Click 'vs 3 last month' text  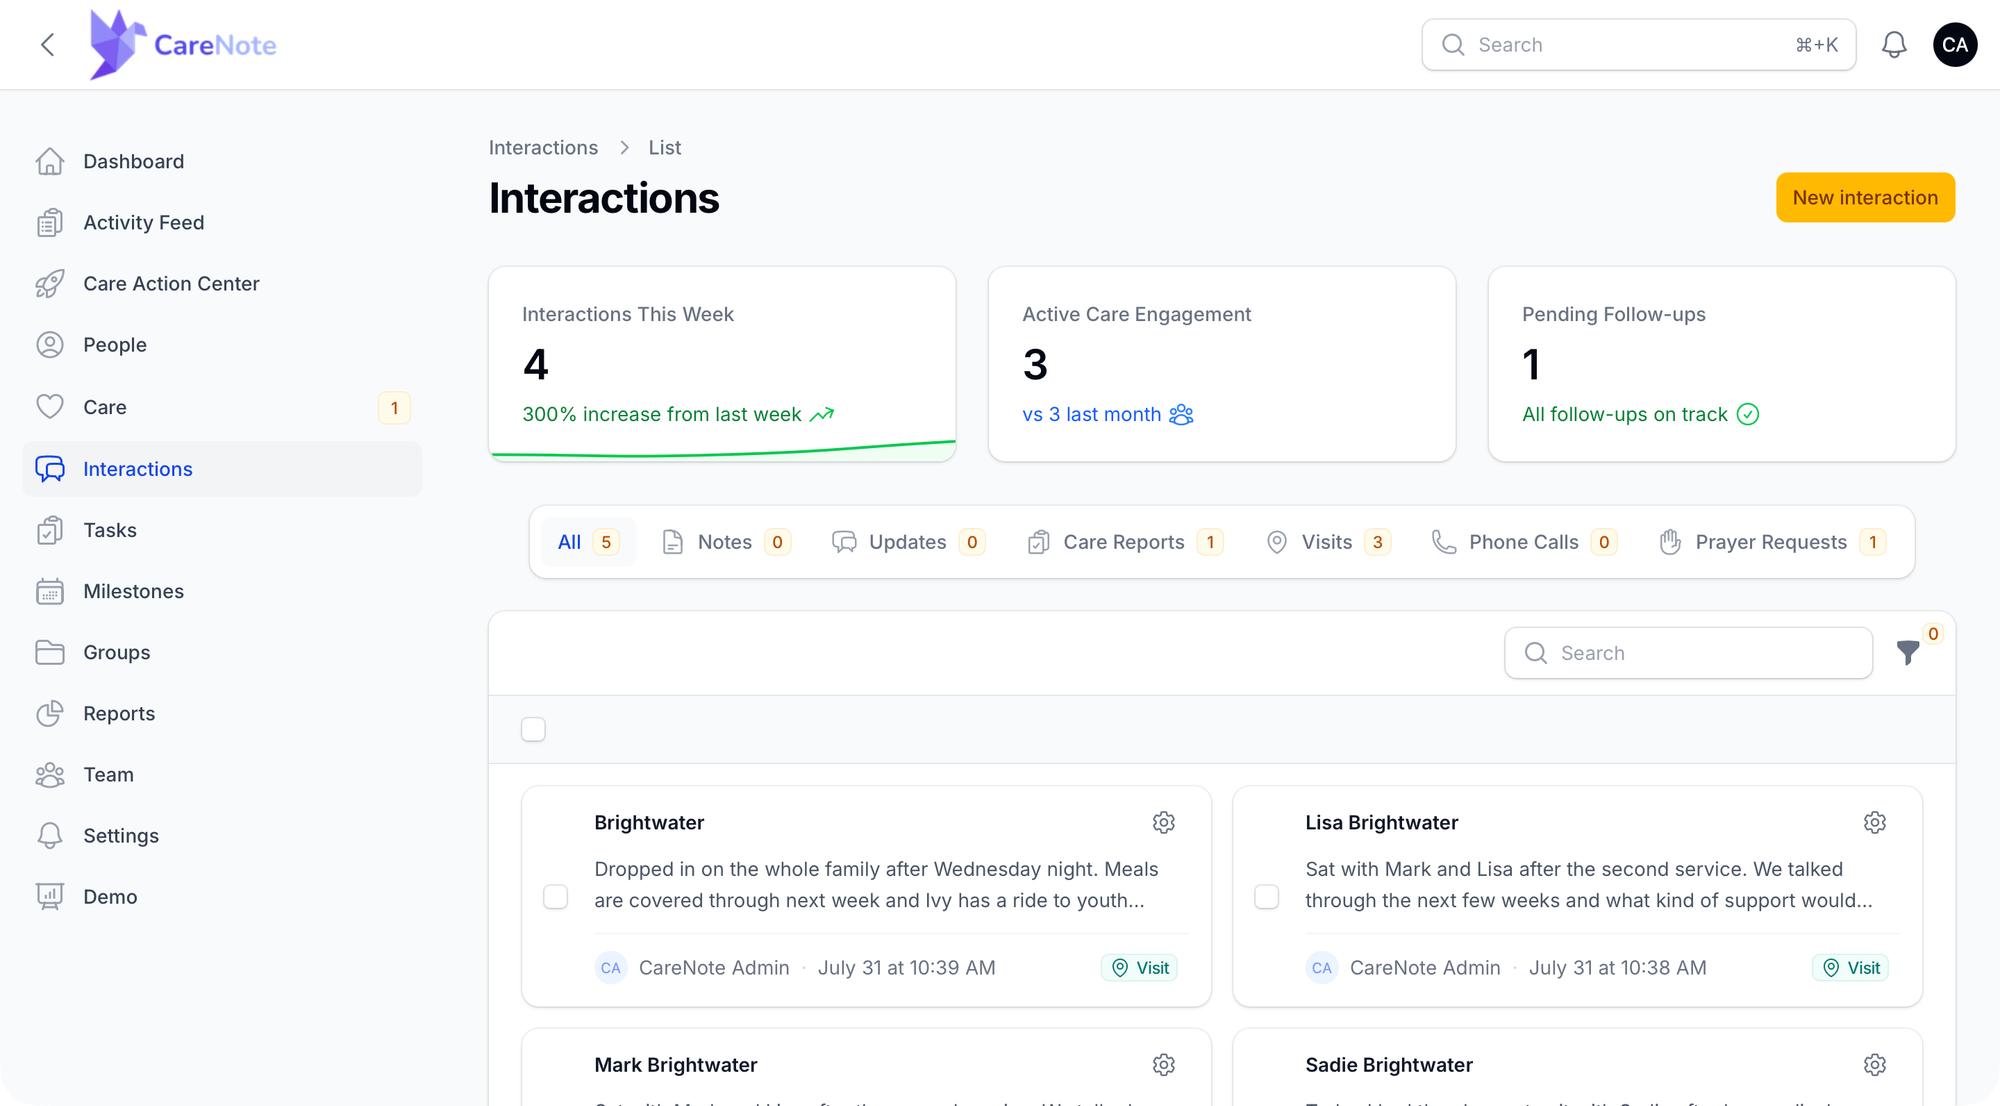pyautogui.click(x=1092, y=414)
